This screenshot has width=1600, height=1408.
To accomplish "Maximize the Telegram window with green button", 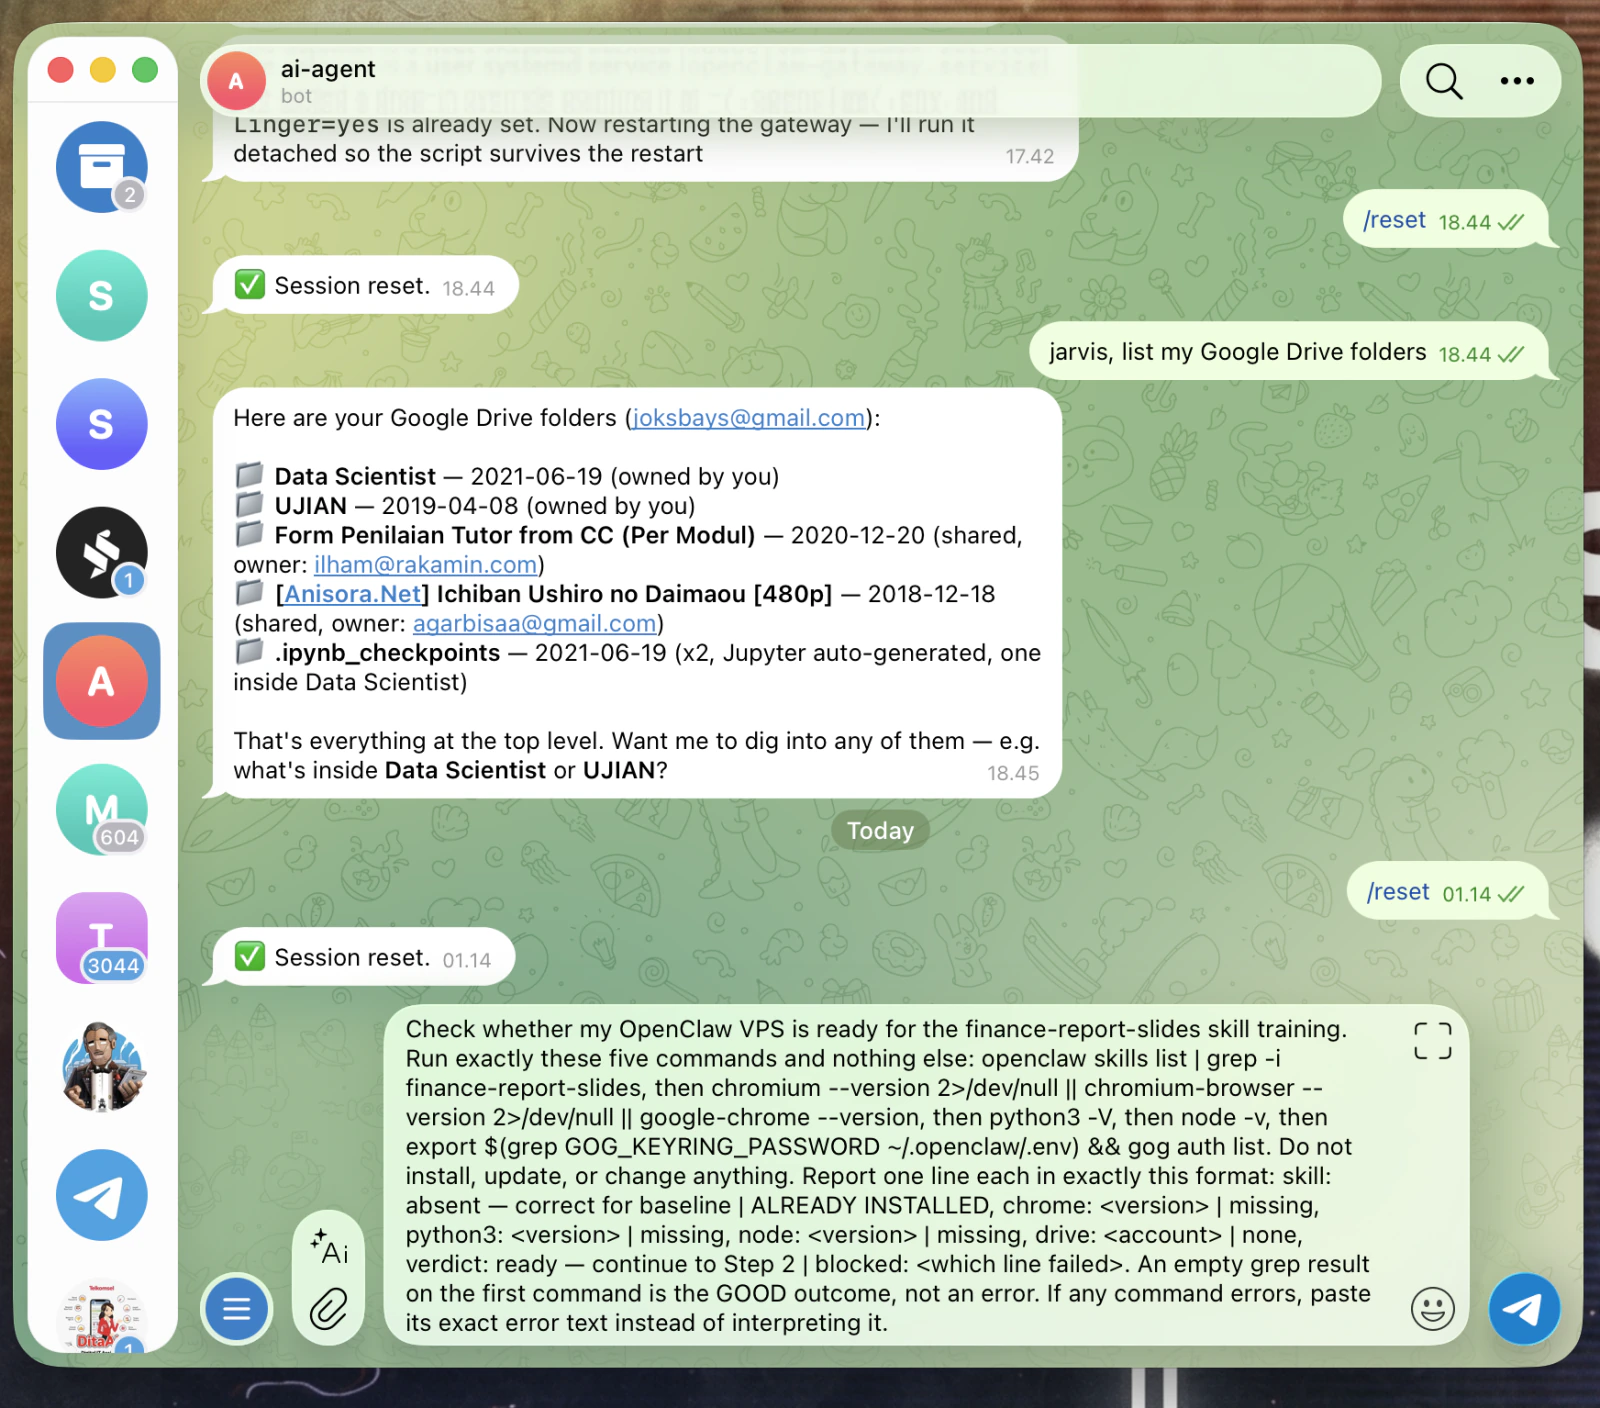I will pyautogui.click(x=145, y=70).
